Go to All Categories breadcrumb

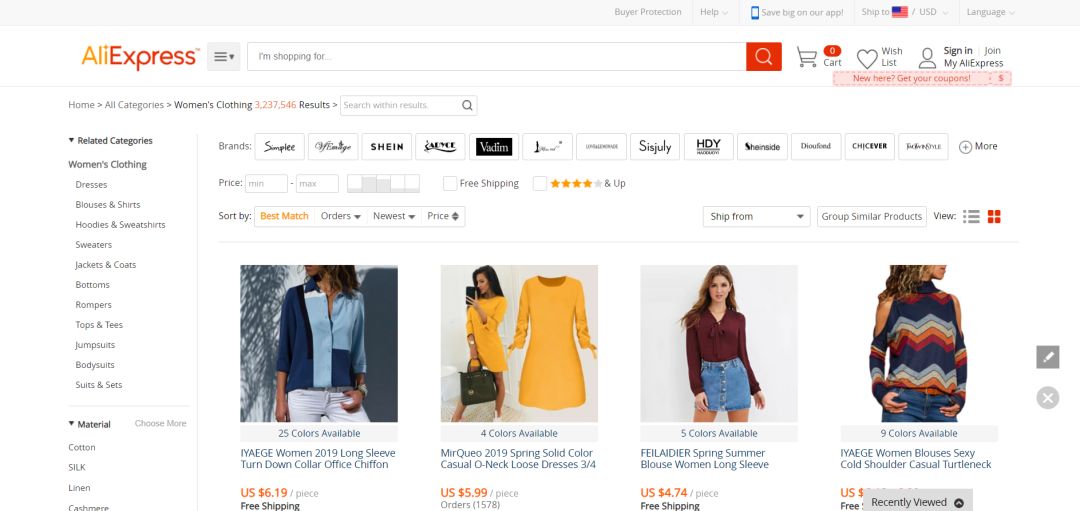[x=134, y=105]
